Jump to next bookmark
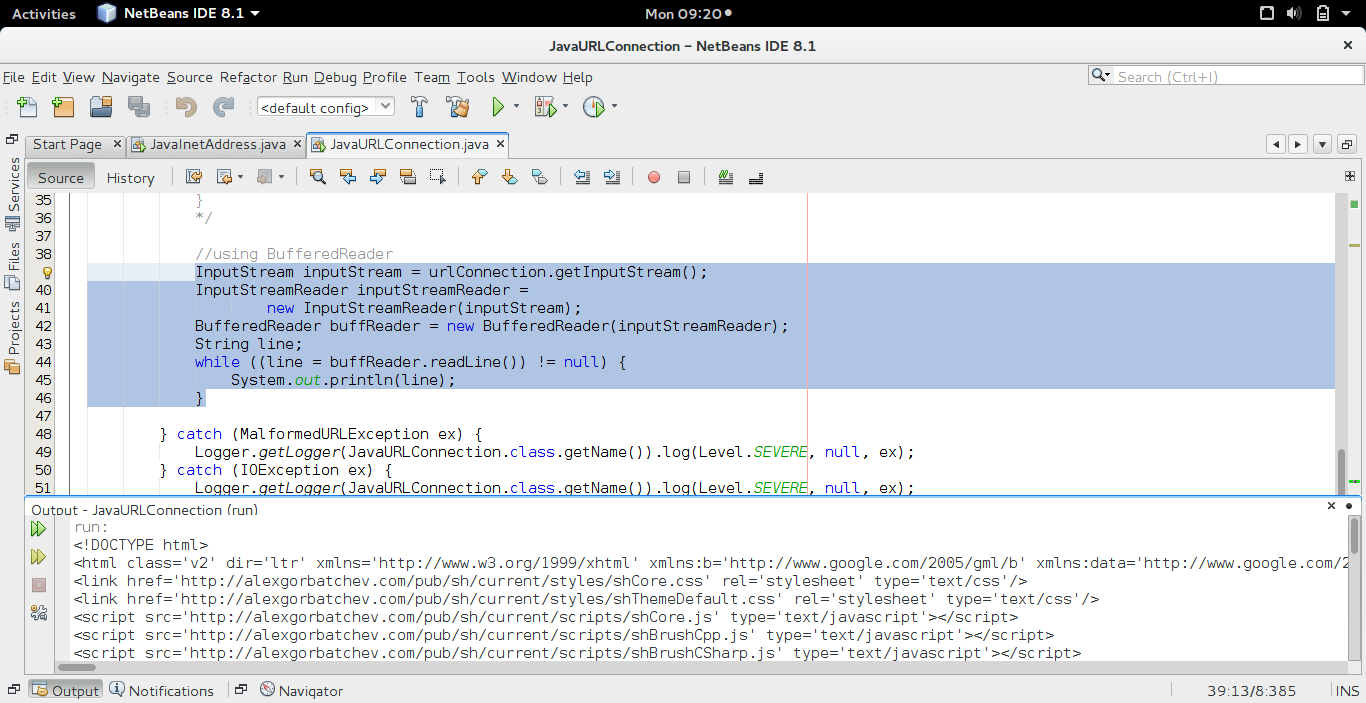The height and width of the screenshot is (703, 1366). point(509,177)
